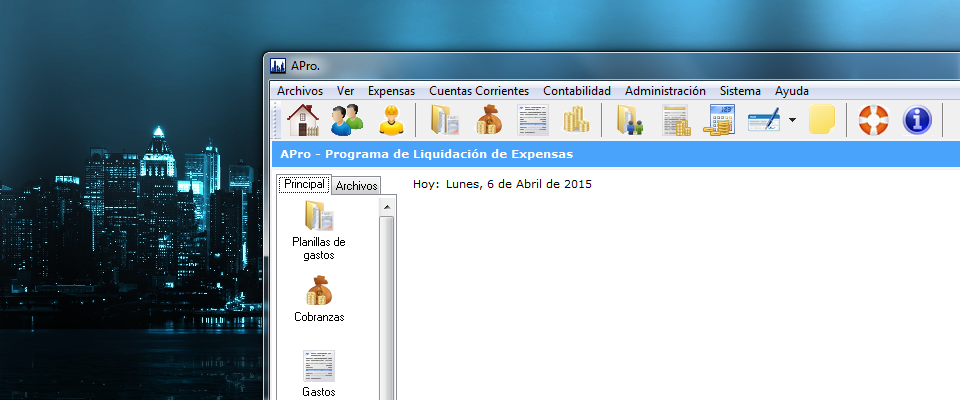
Task: Open Planillas de gastos in the sidebar
Action: 318,231
